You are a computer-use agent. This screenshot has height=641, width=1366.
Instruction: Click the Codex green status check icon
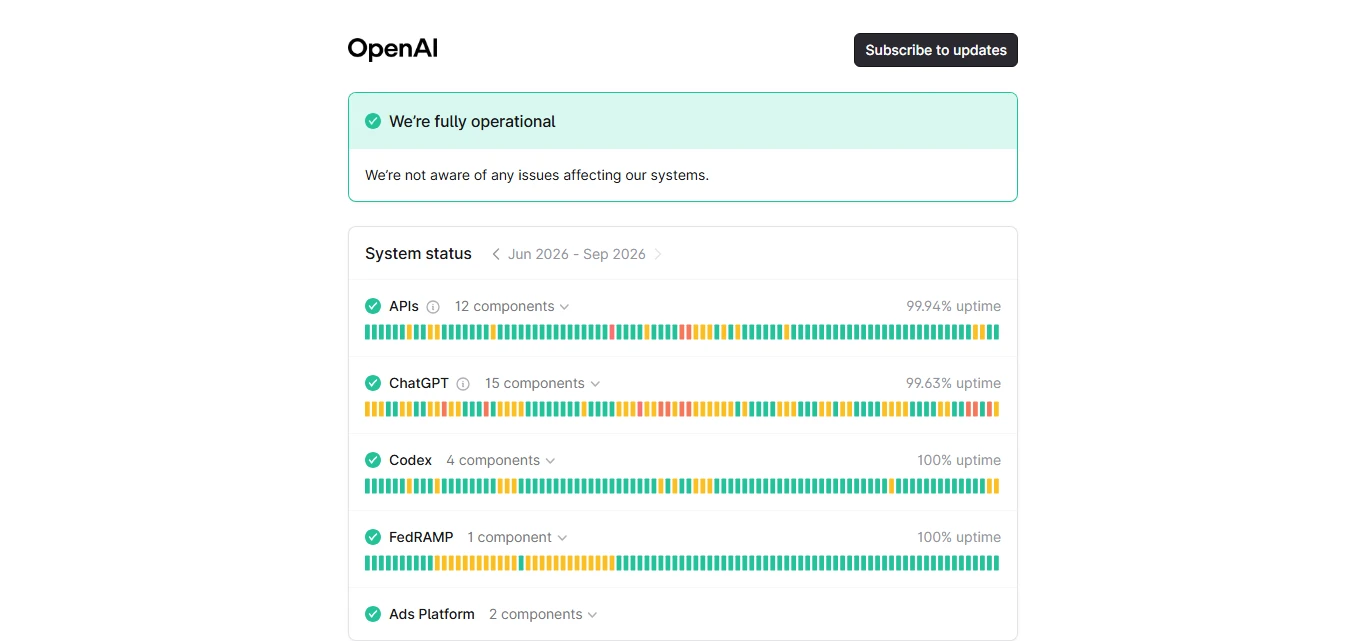pos(373,460)
